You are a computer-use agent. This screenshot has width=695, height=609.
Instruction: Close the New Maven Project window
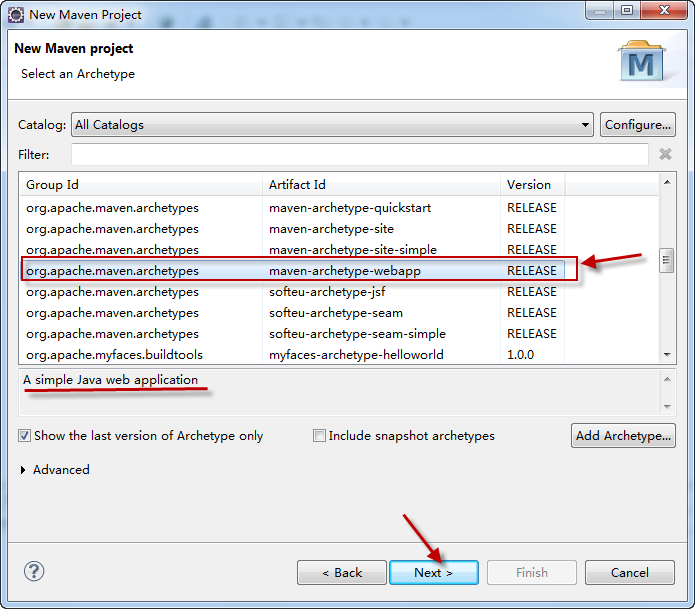click(x=664, y=10)
